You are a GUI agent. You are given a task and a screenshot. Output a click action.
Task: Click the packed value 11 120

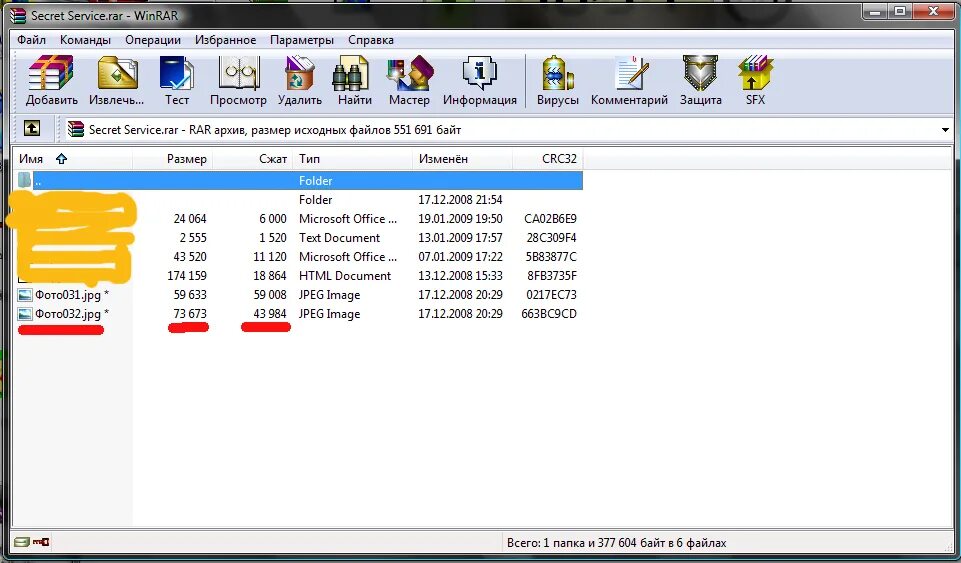[270, 257]
